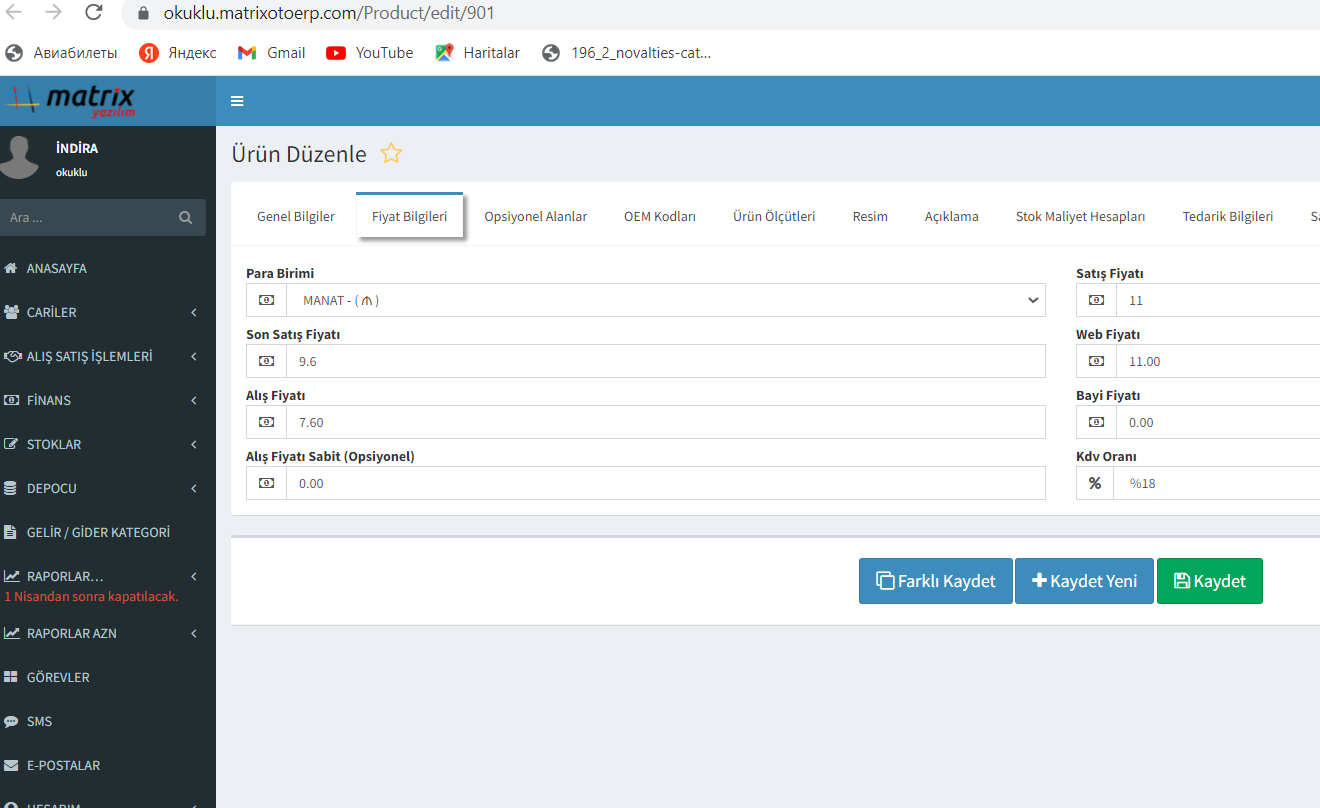Open the OEM Kodları tab
The height and width of the screenshot is (808, 1320).
pyautogui.click(x=660, y=217)
